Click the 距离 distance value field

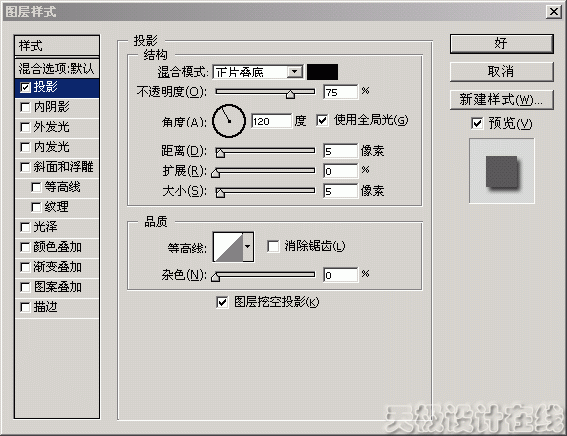tap(340, 151)
